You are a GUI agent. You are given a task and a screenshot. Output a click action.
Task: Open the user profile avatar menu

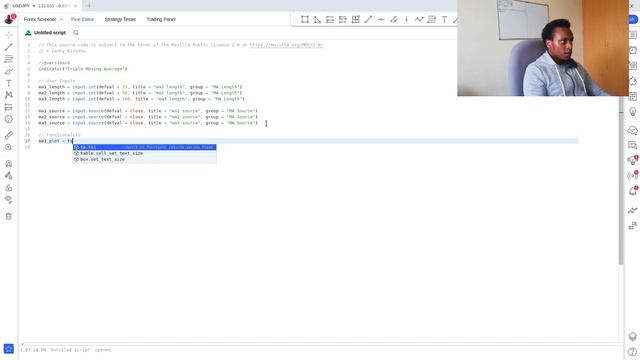[x=9, y=19]
